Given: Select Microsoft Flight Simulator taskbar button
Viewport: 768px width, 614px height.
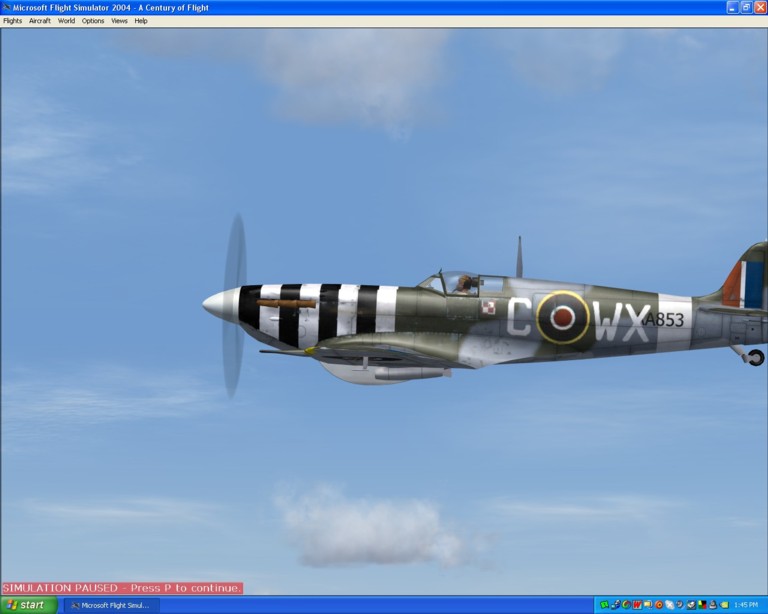Looking at the screenshot, I should [112, 606].
